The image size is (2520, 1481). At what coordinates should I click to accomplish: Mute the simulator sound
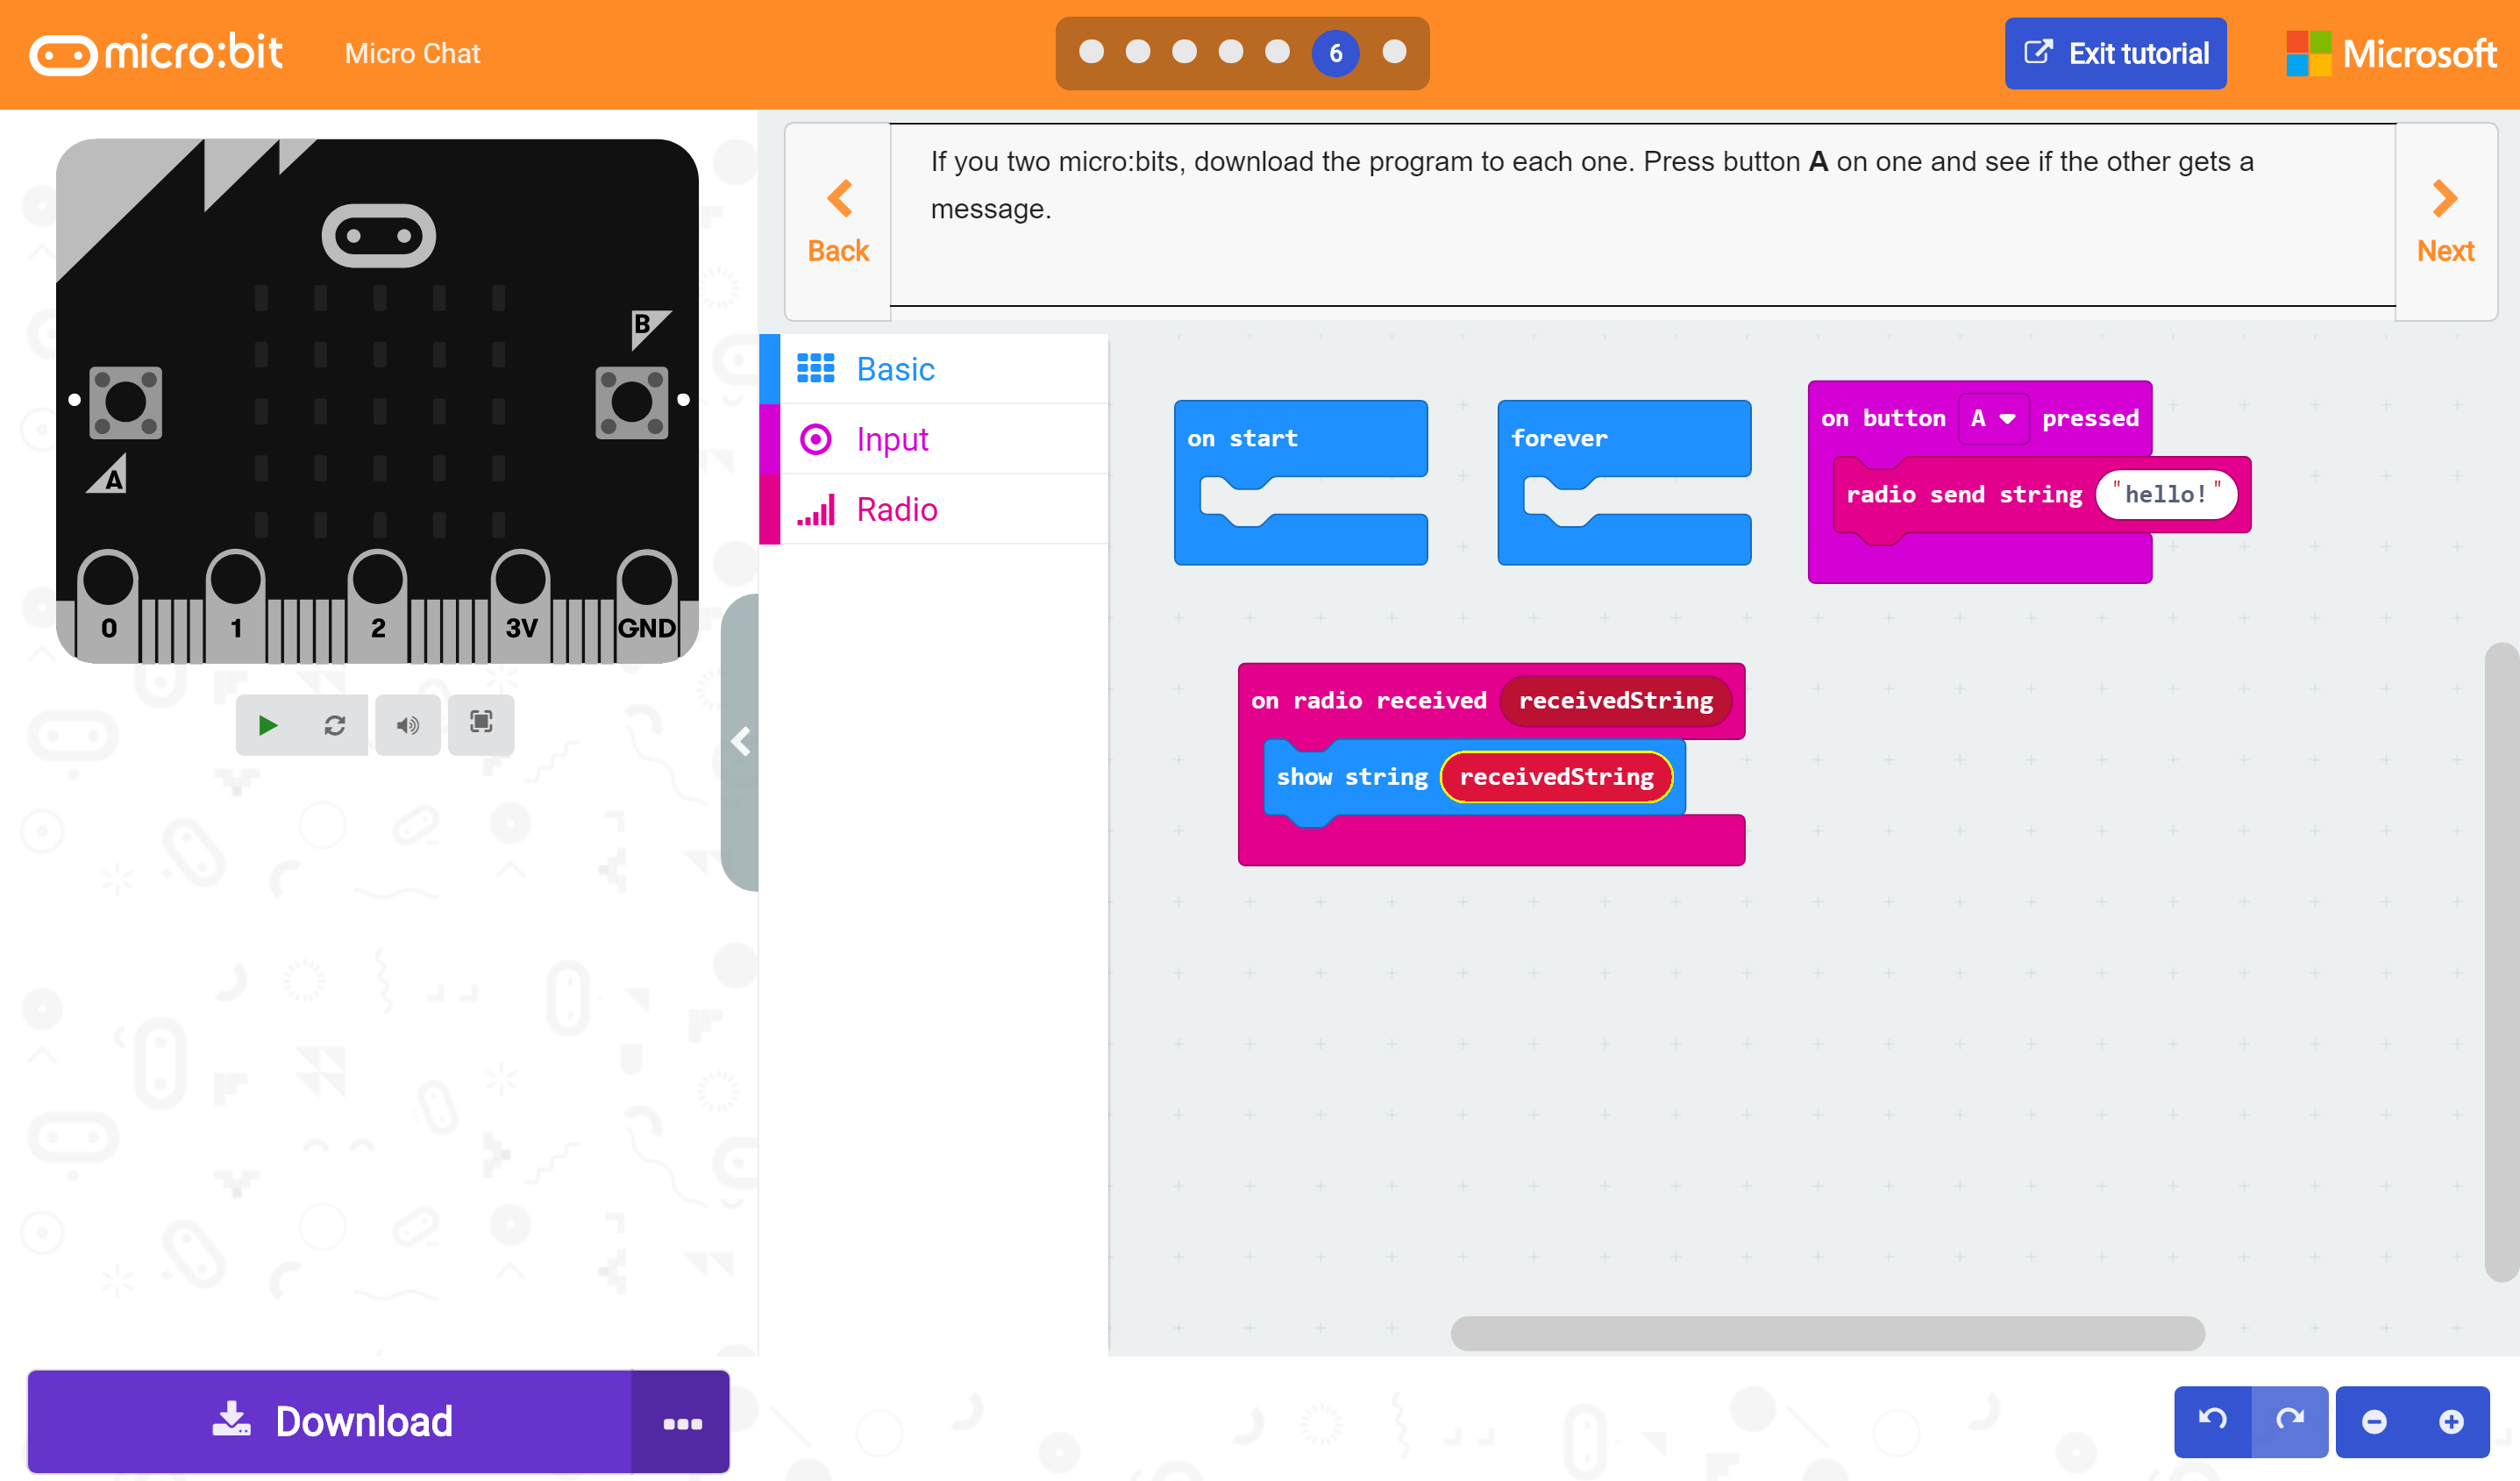[408, 725]
